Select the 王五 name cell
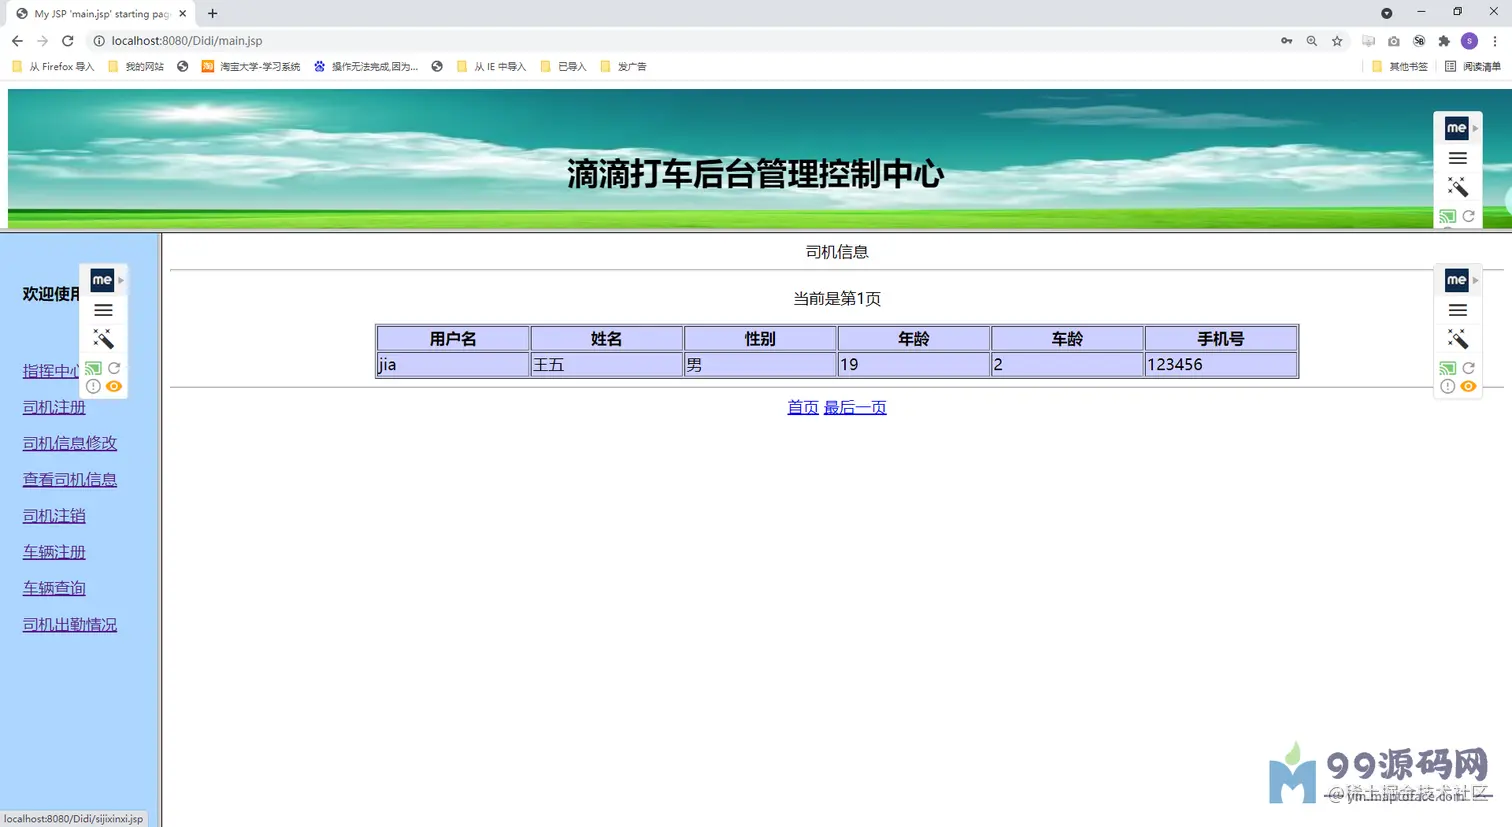This screenshot has height=827, width=1512. [607, 365]
